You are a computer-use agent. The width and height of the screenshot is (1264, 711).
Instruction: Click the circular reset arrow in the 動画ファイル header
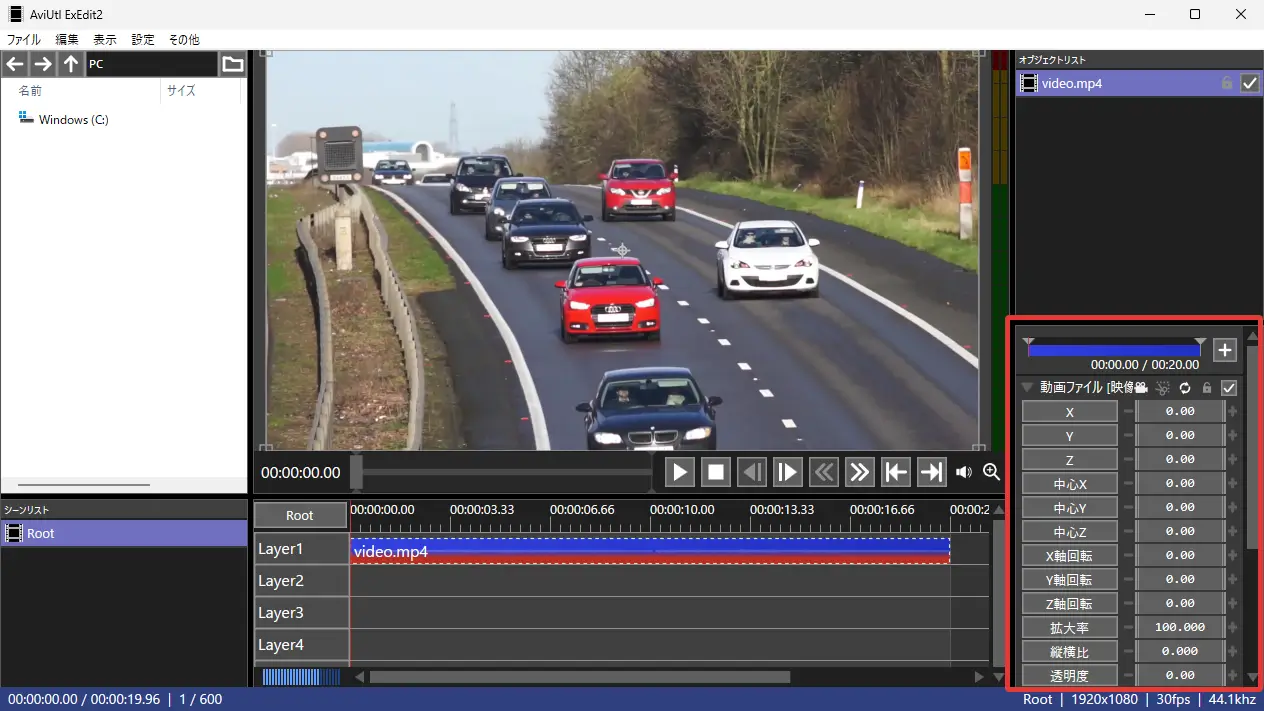point(1186,388)
